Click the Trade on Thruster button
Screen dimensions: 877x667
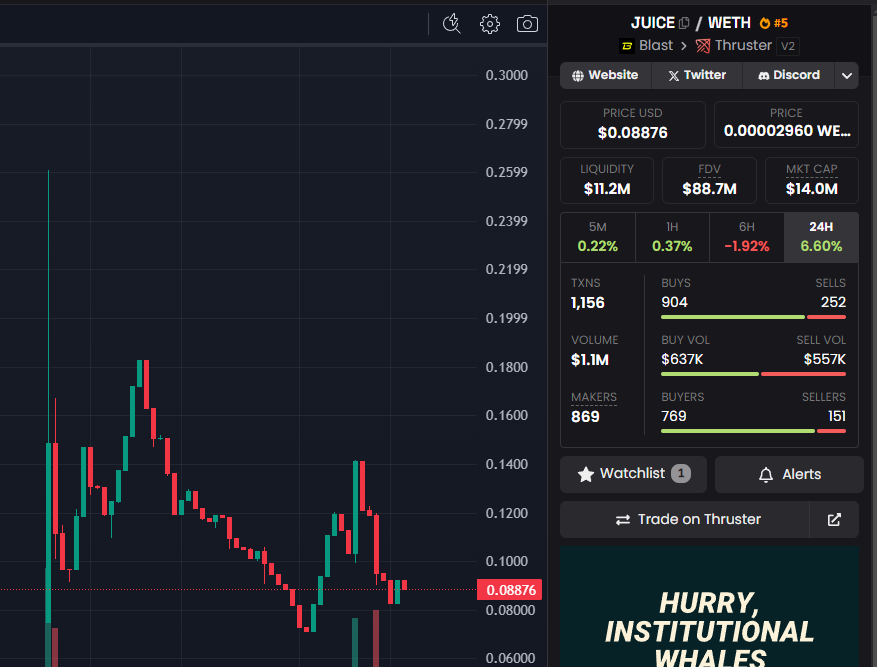coord(686,520)
